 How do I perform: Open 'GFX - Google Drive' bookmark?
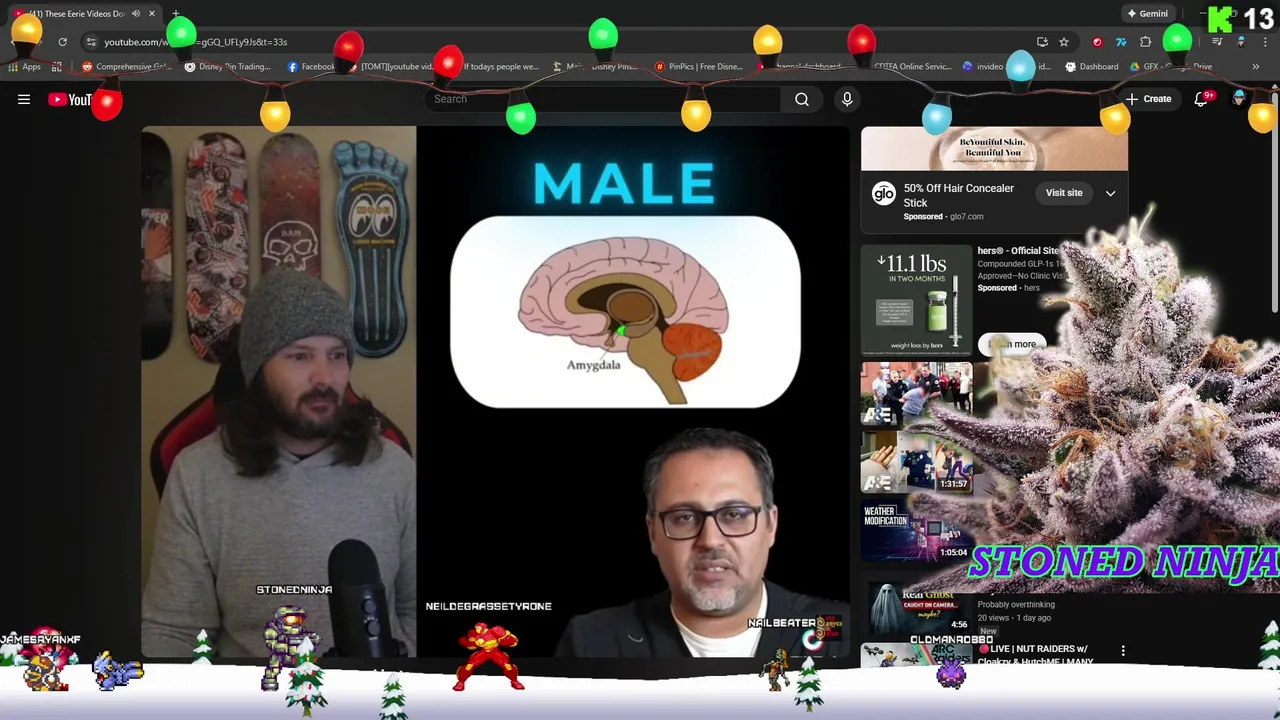(x=1172, y=67)
